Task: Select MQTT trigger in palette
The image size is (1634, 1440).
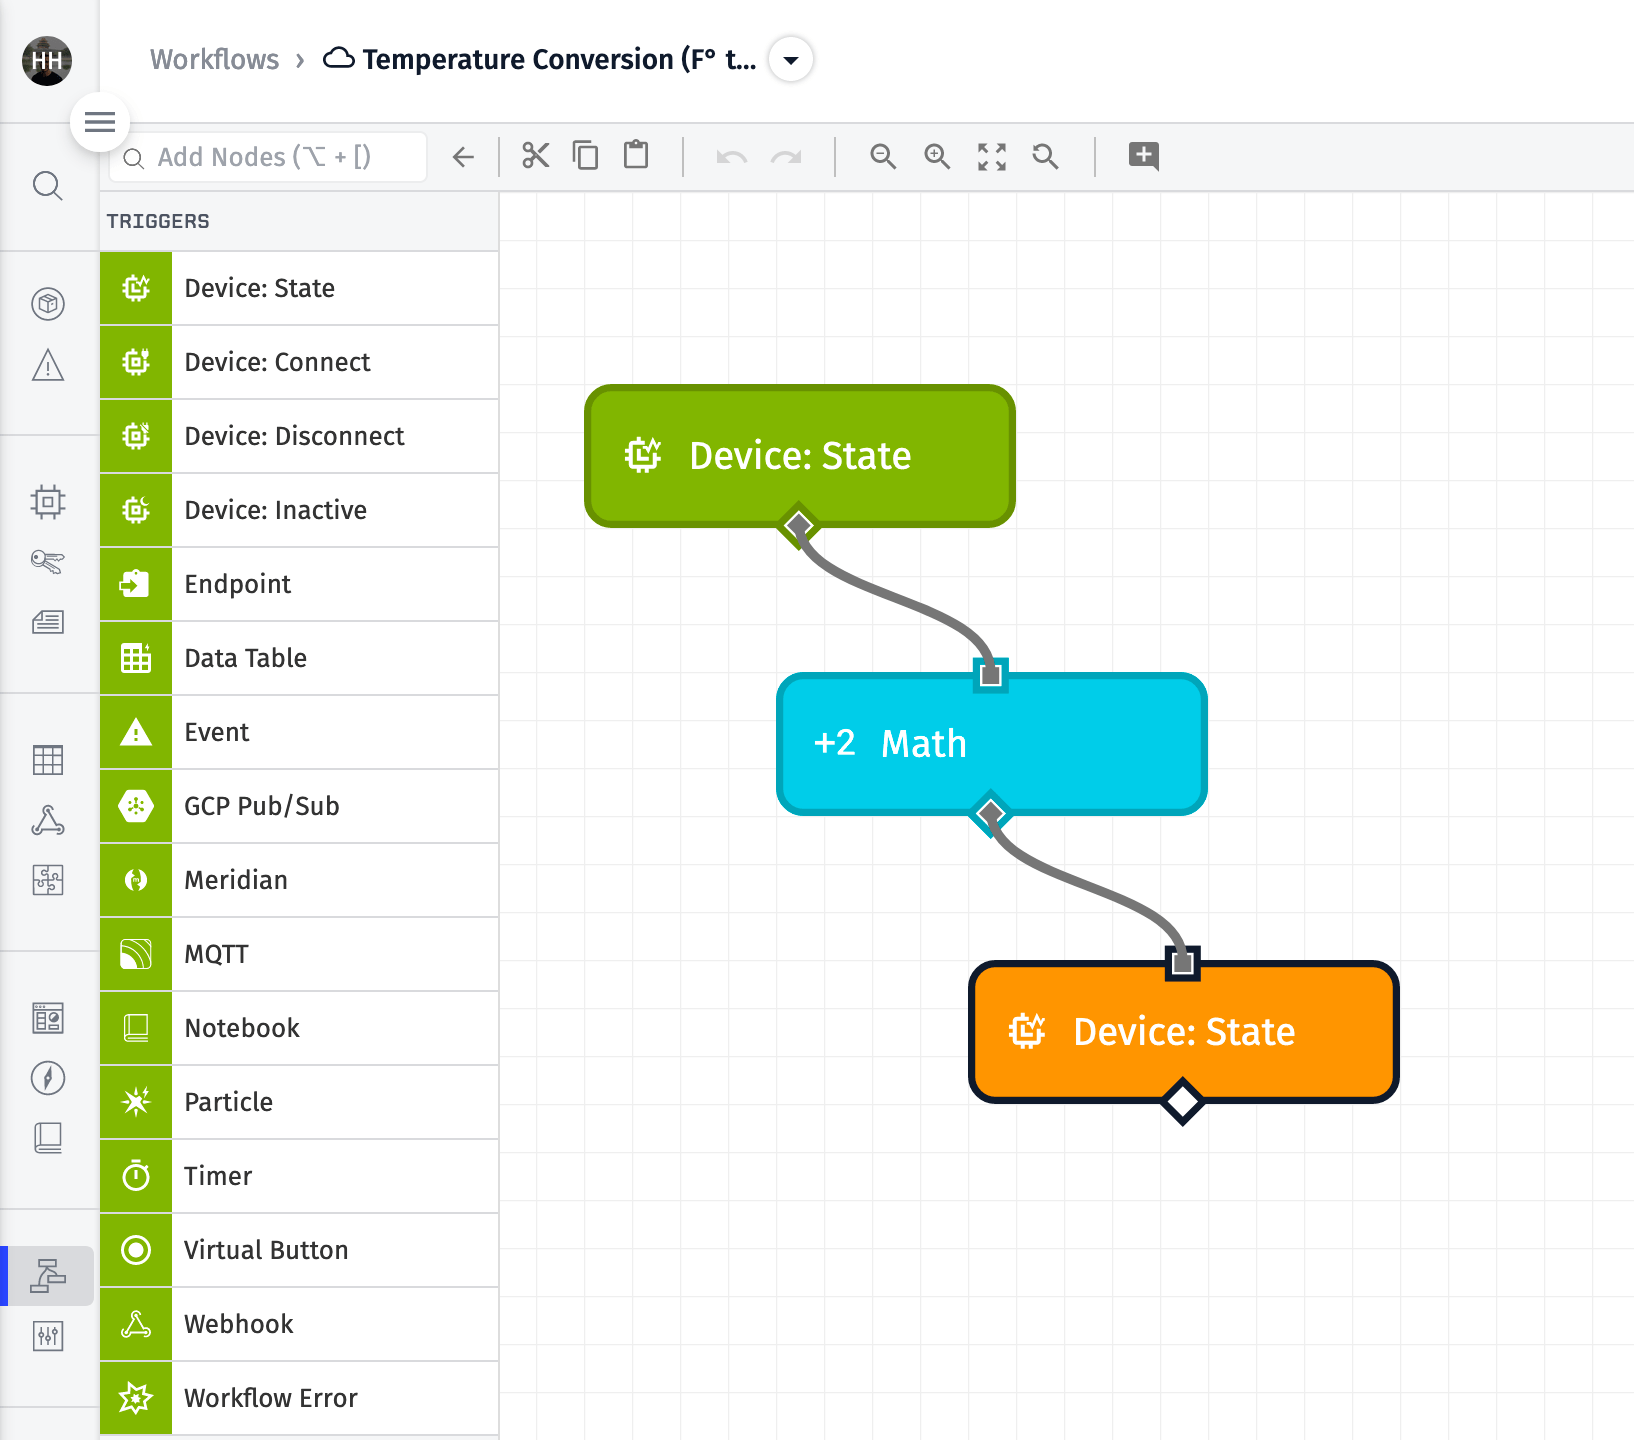Action: (299, 954)
